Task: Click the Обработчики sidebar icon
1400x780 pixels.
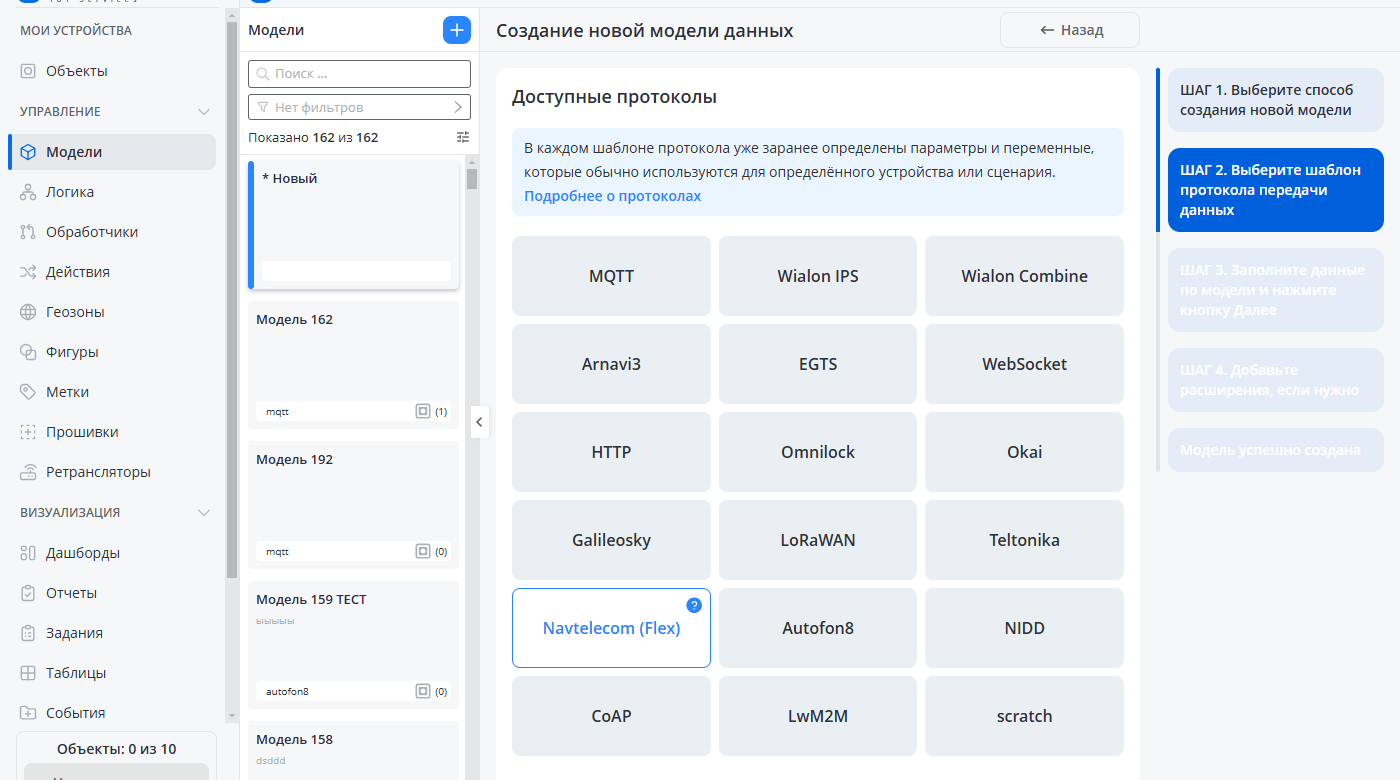Action: [x=28, y=232]
